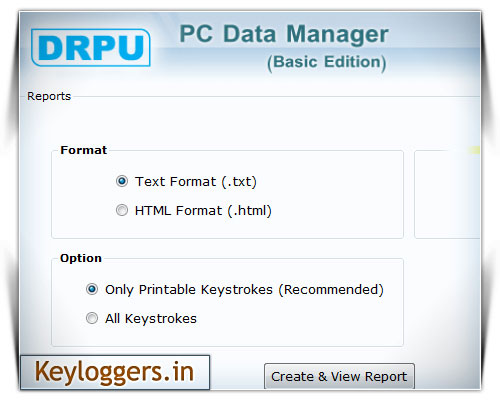This screenshot has width=500, height=400.
Task: Click the Create & View Report button
Action: pos(339,376)
